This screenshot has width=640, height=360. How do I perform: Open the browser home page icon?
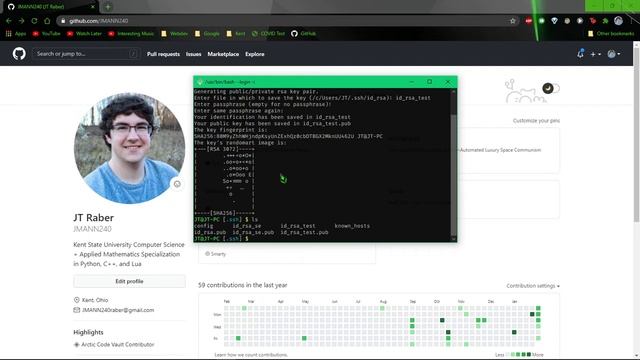47,21
